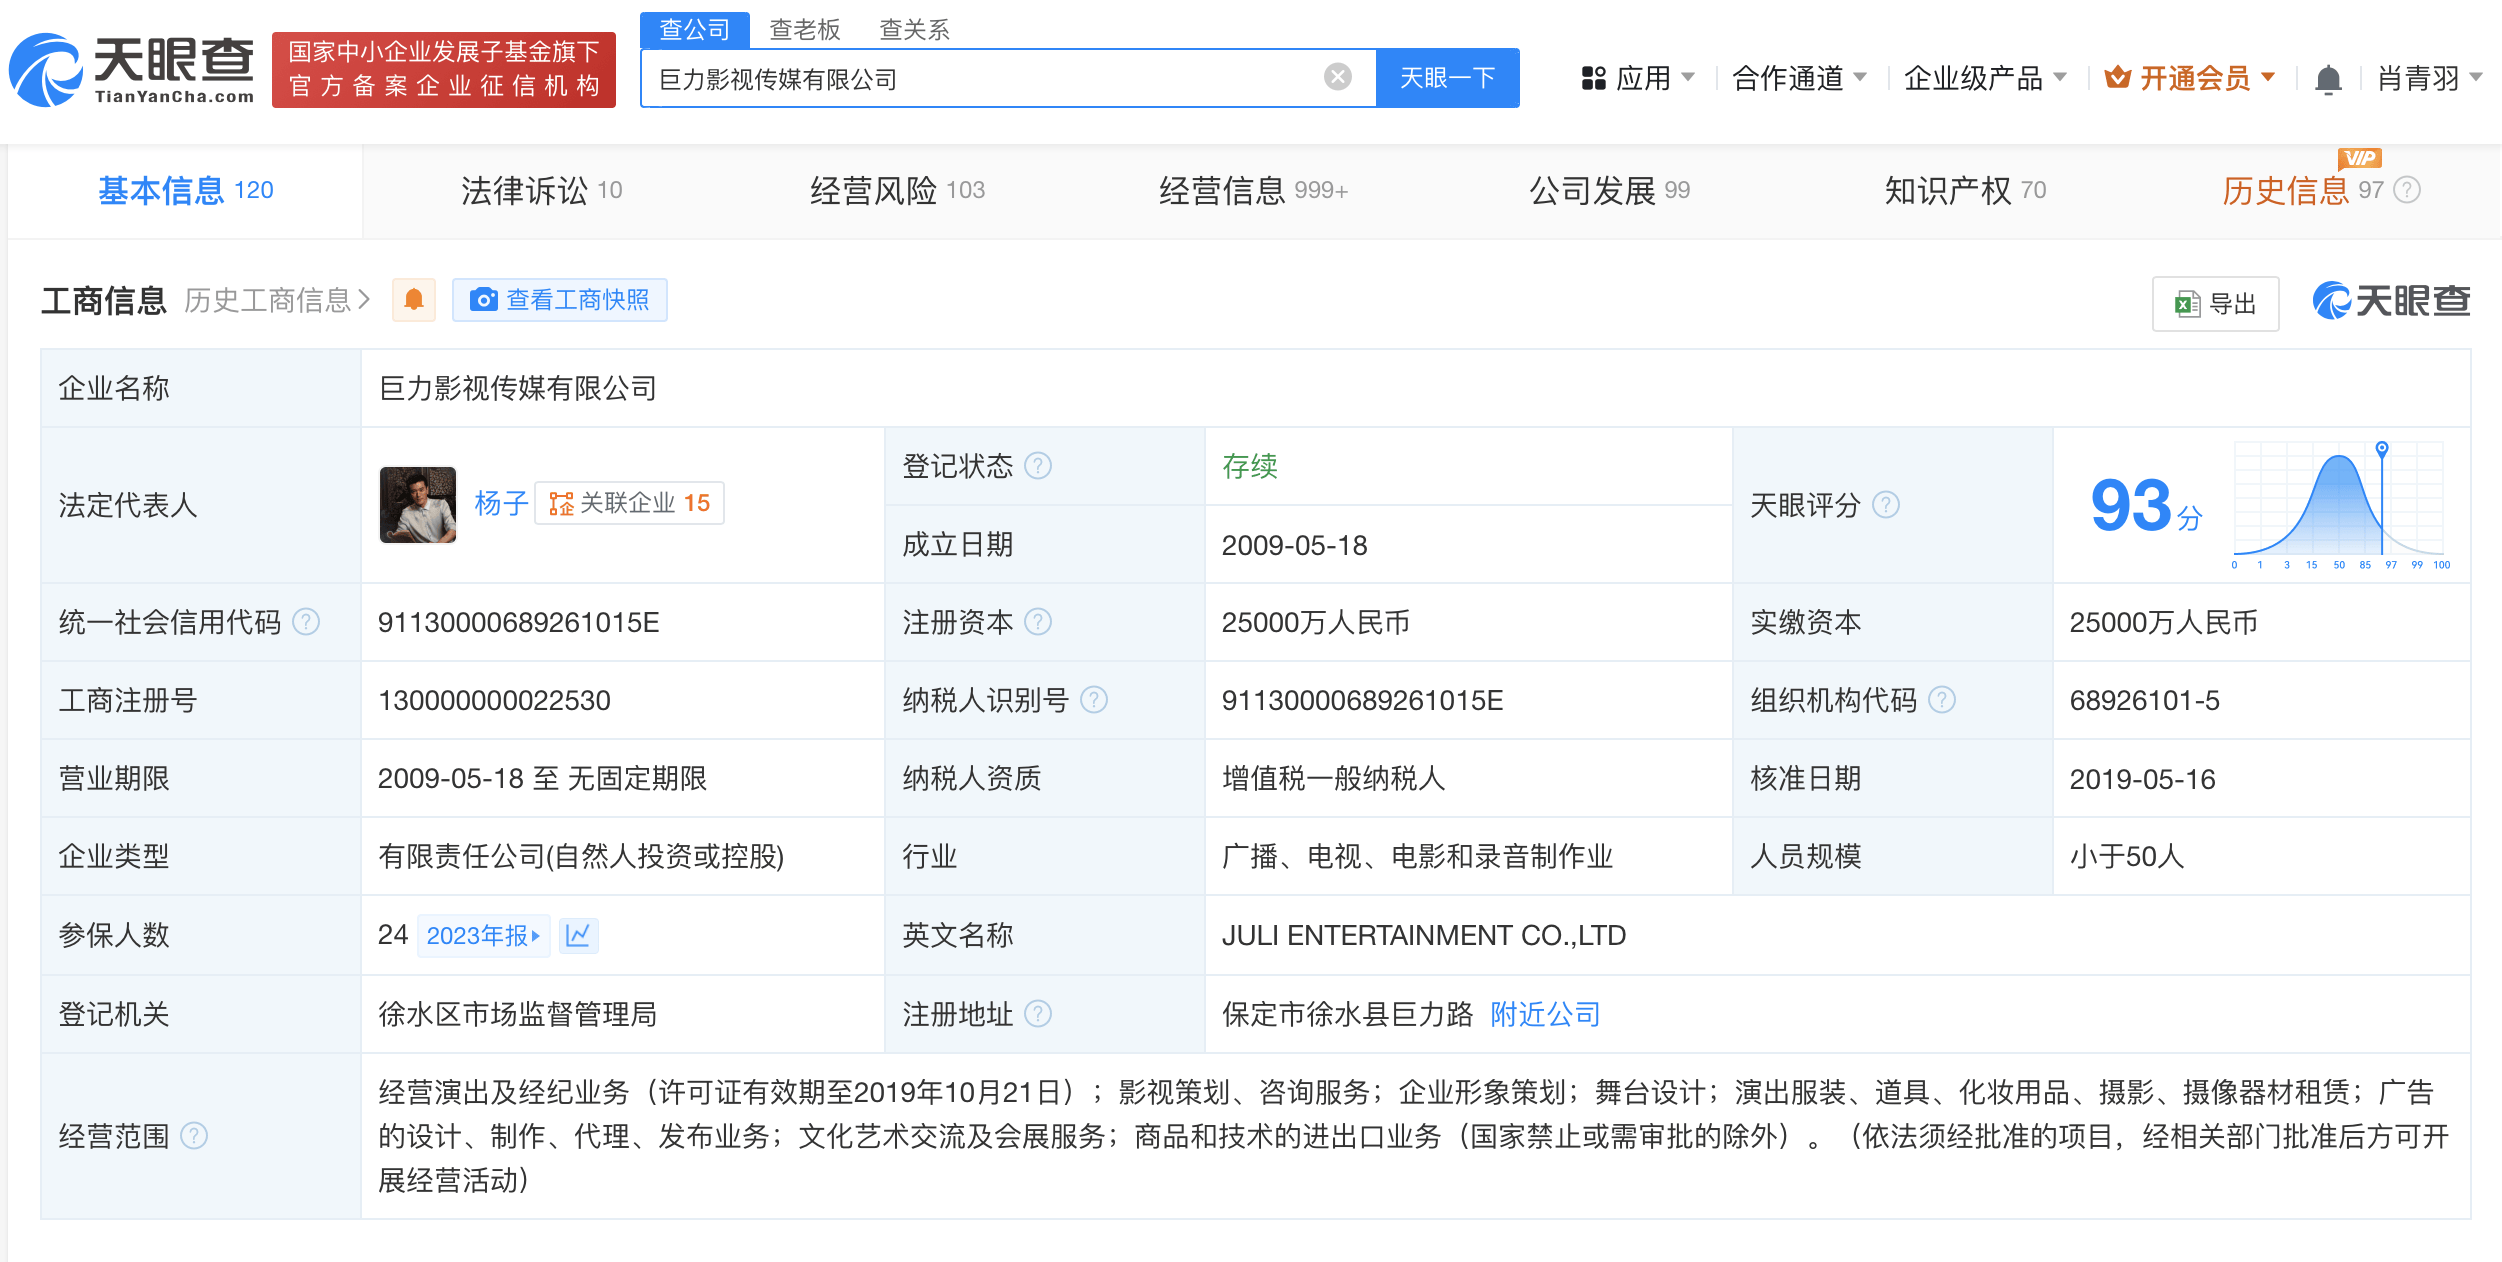This screenshot has width=2502, height=1262.
Task: Switch to the 法律诉讼 tab
Action: click(541, 190)
